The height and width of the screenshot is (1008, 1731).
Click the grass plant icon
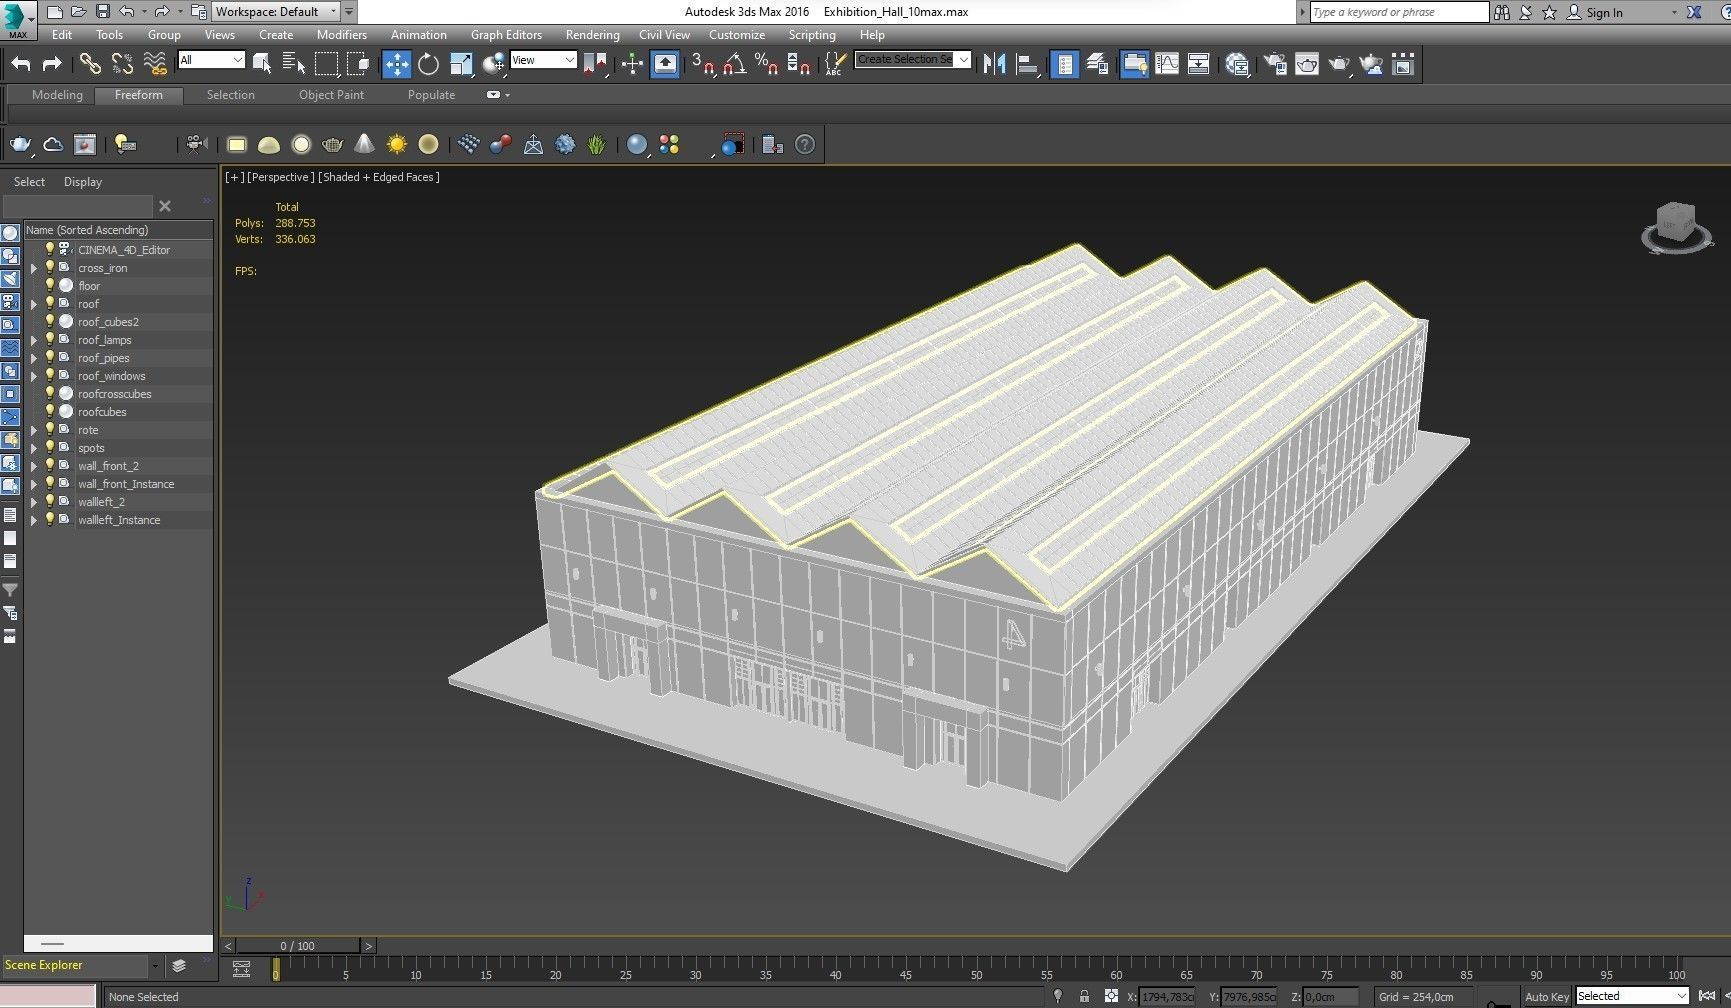coord(597,144)
